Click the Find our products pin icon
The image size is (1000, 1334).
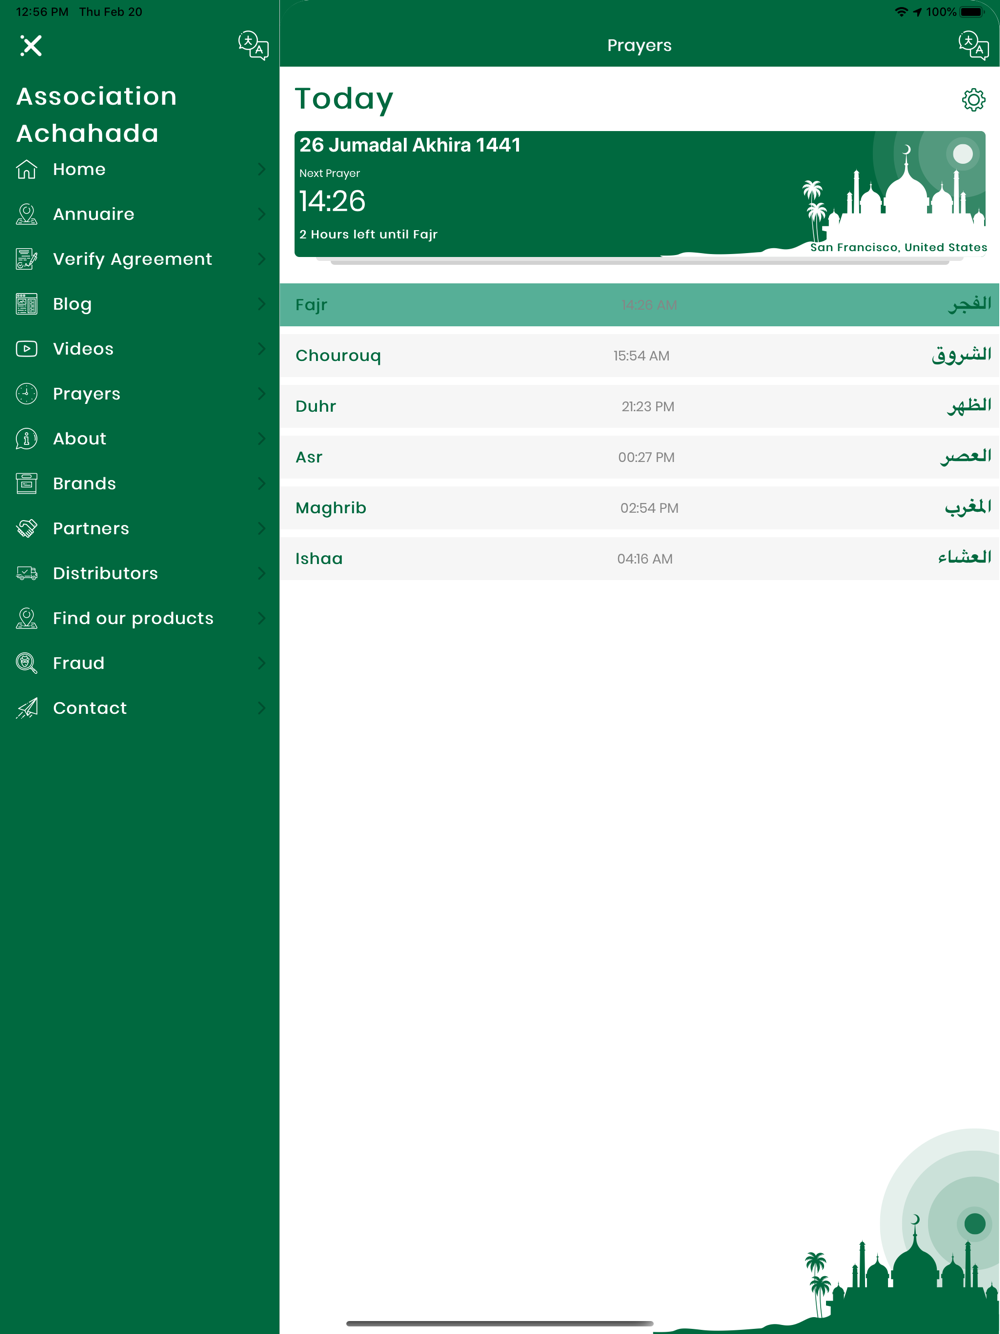[x=27, y=618]
